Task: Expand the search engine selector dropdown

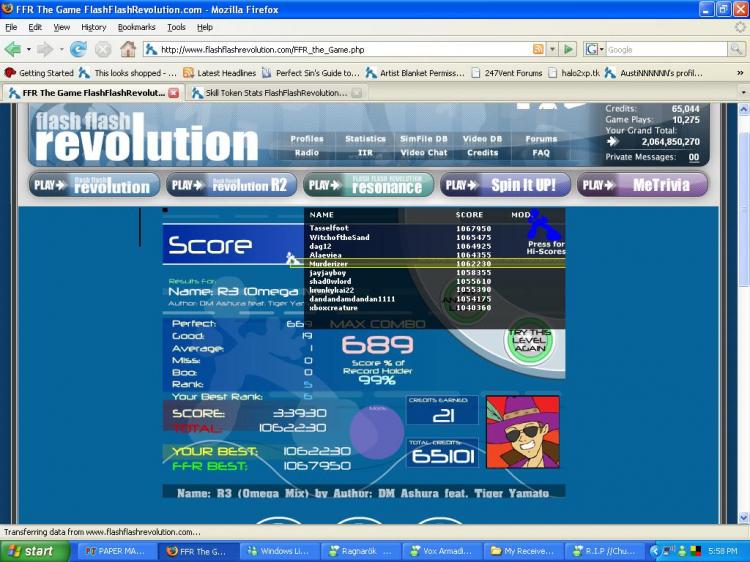Action: coord(599,49)
